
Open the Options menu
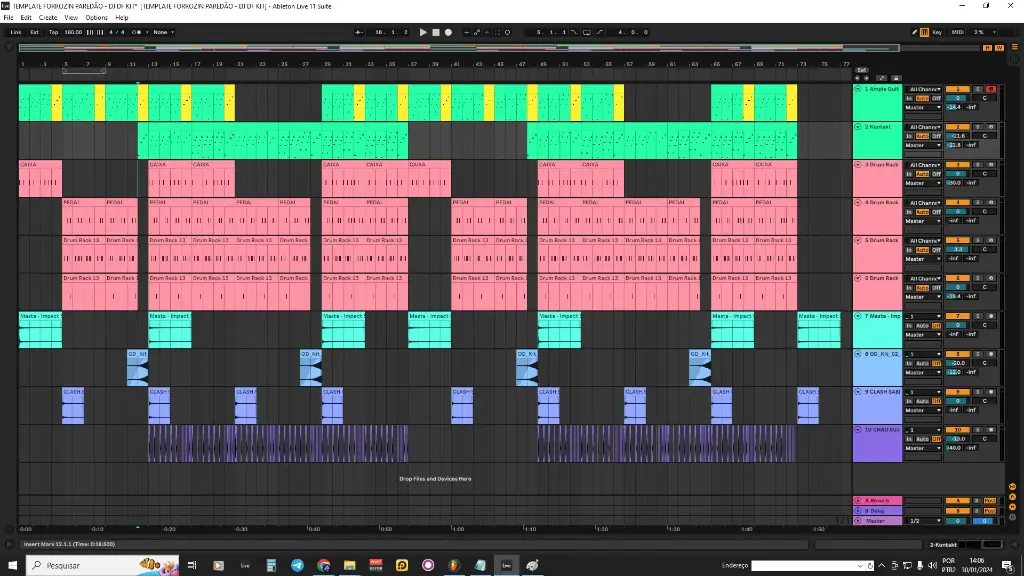(97, 18)
